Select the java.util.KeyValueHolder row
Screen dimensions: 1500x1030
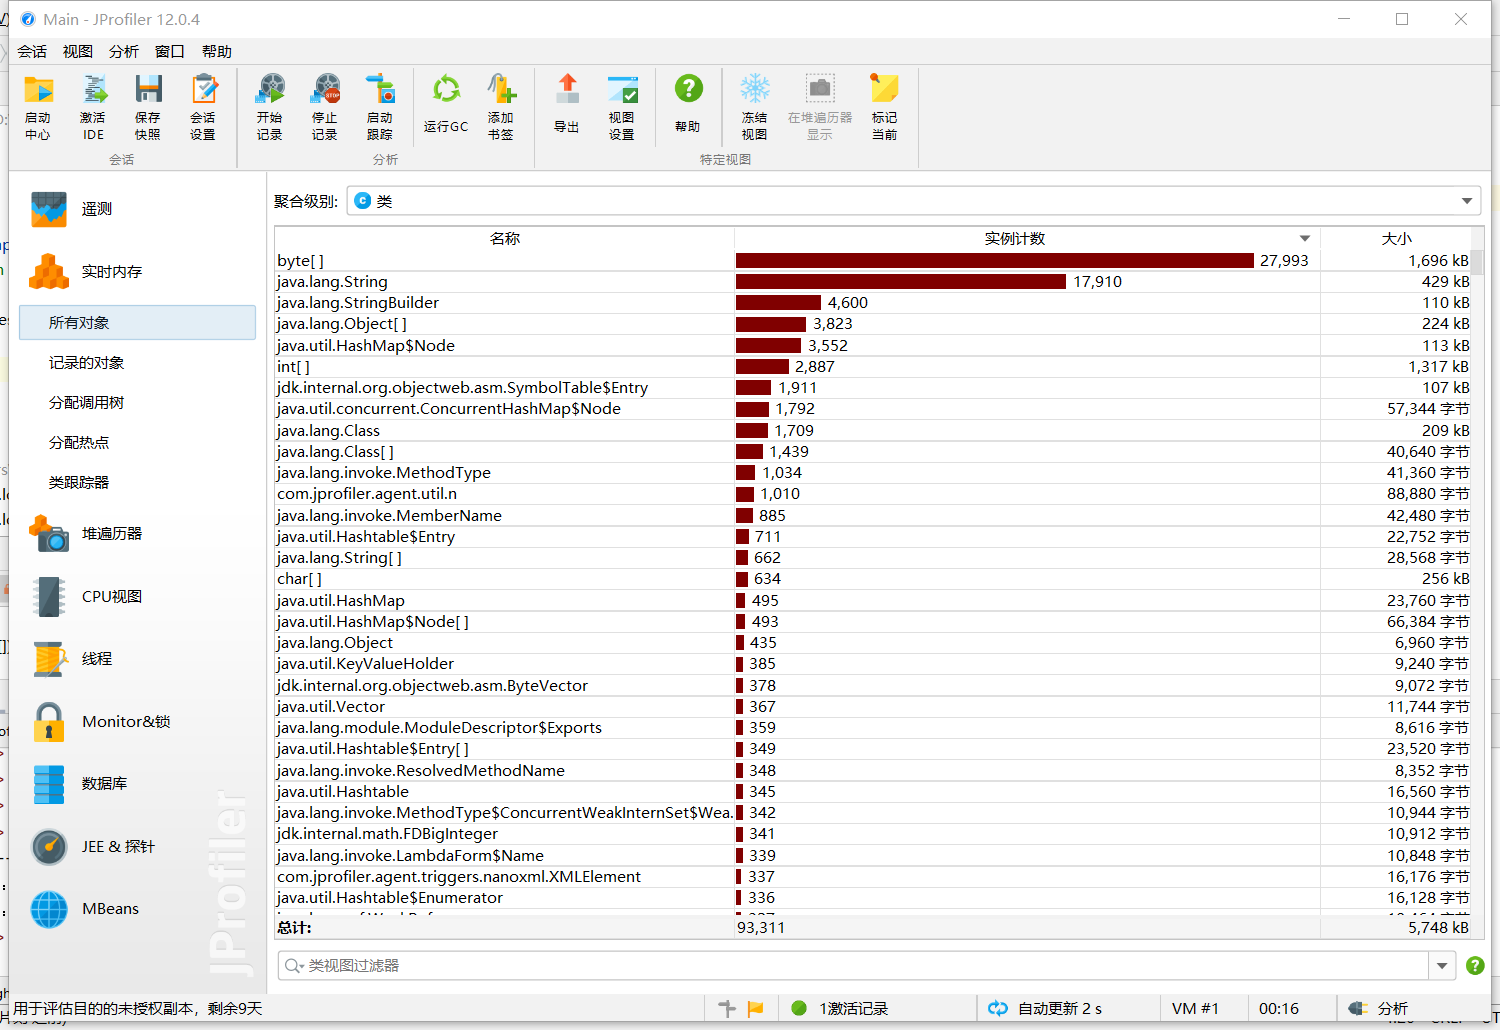point(873,664)
